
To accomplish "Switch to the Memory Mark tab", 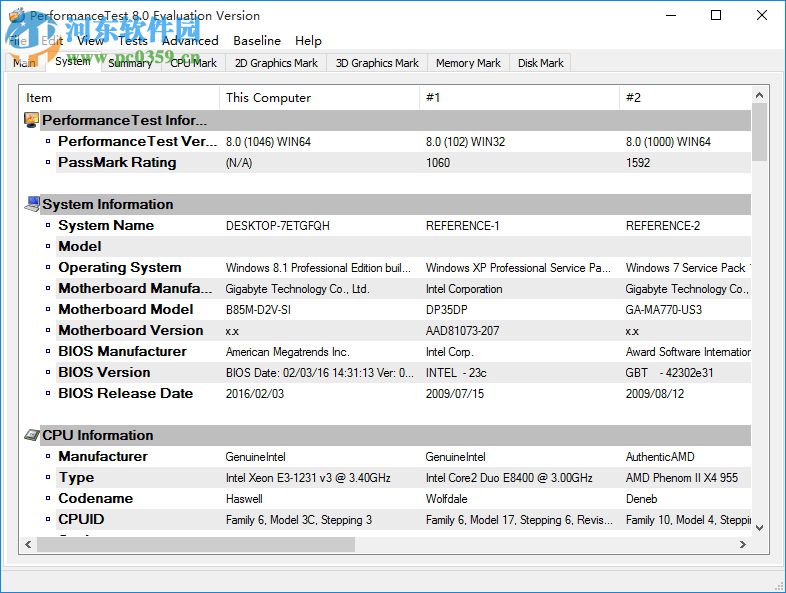I will [x=468, y=63].
